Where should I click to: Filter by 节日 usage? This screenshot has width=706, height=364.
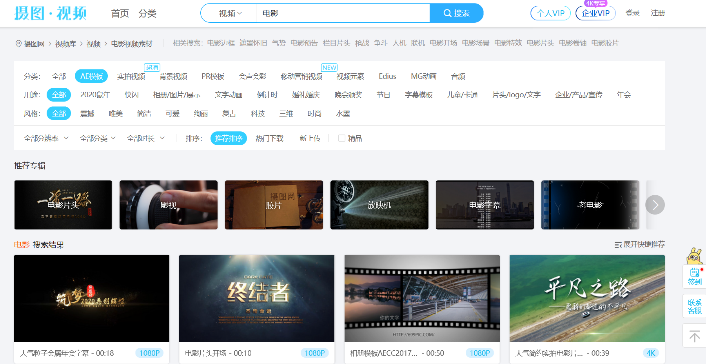point(383,95)
